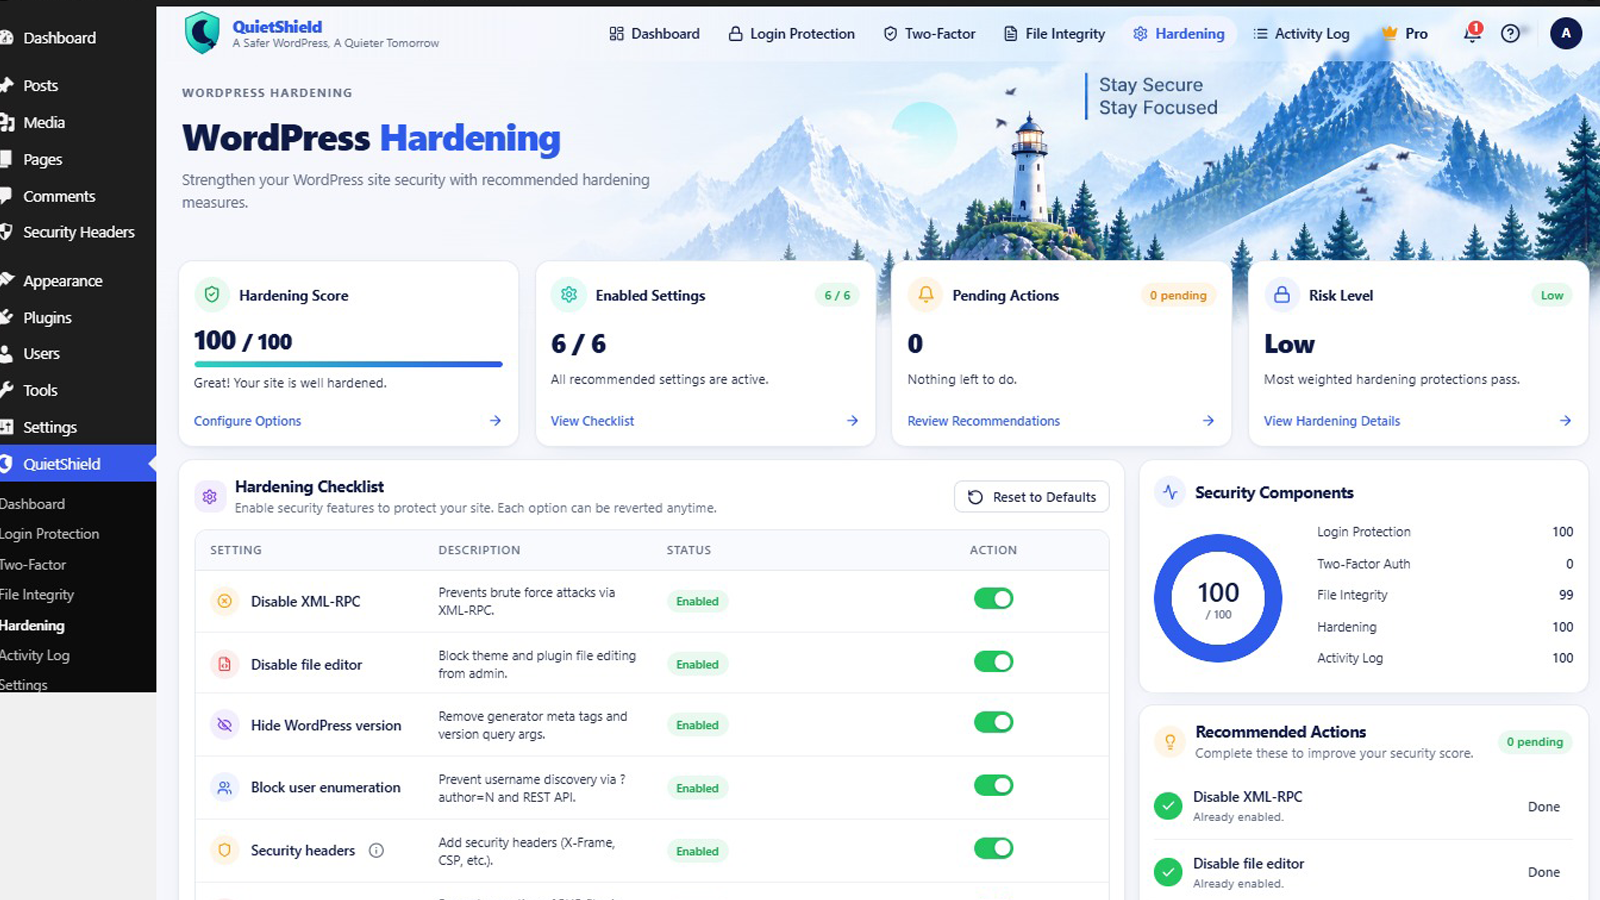Toggle off Disable file editor switch

point(994,661)
